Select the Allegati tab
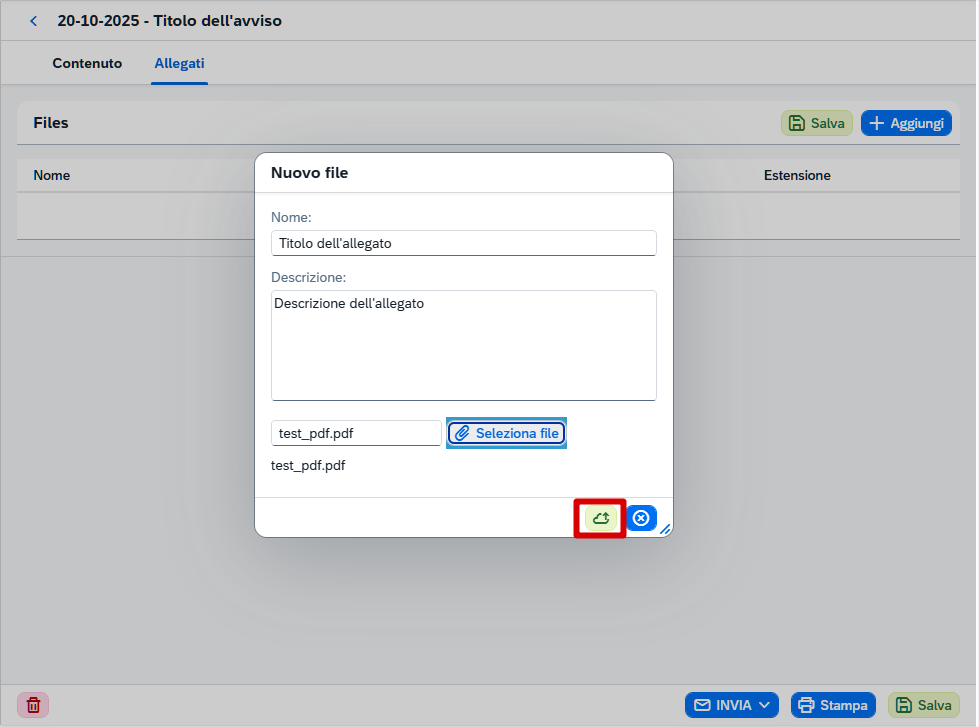Screen dimensions: 979x727 (179, 63)
